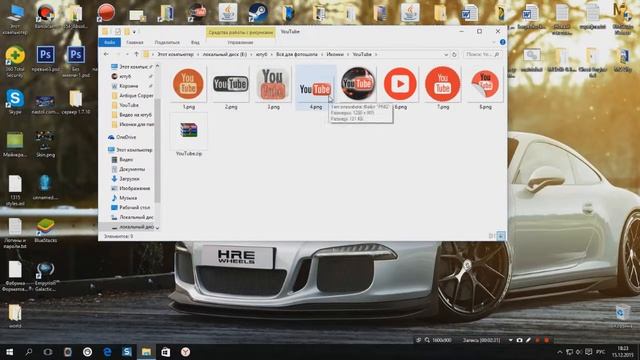Viewport: 640px width, 360px height.
Task: Open Windows Store from taskbar
Action: pos(165,352)
